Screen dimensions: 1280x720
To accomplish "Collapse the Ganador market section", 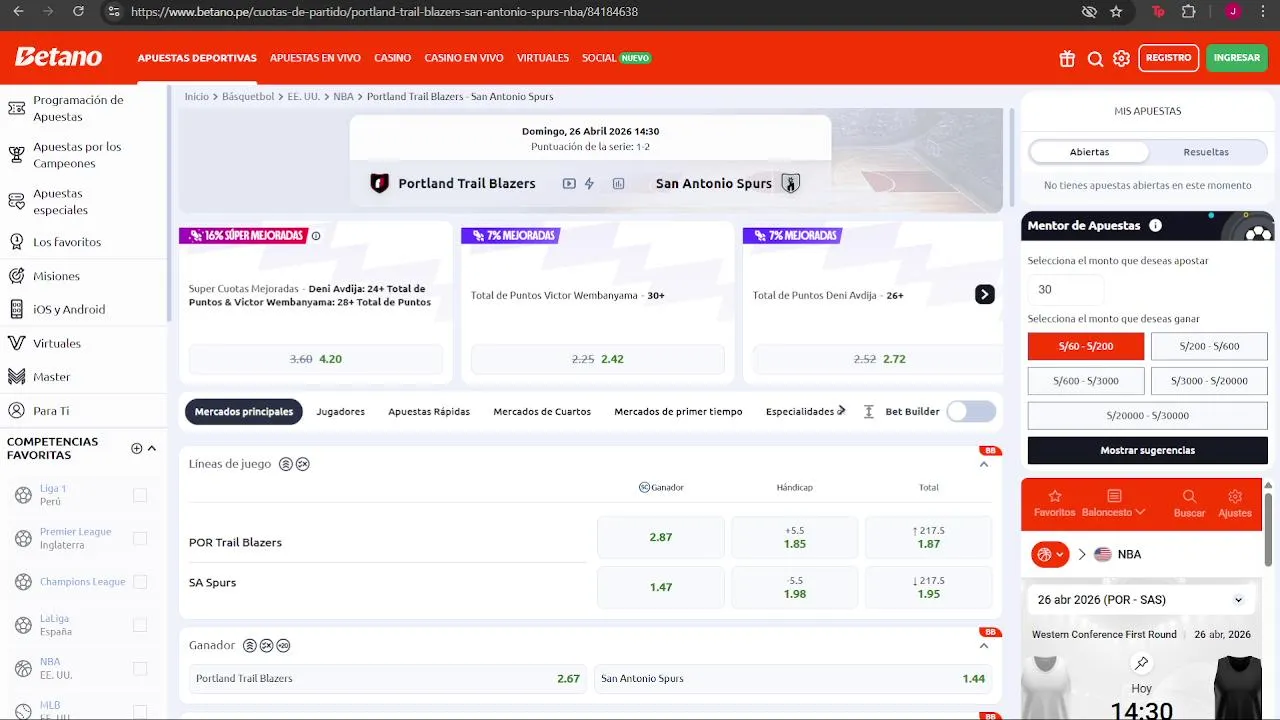I will point(984,646).
